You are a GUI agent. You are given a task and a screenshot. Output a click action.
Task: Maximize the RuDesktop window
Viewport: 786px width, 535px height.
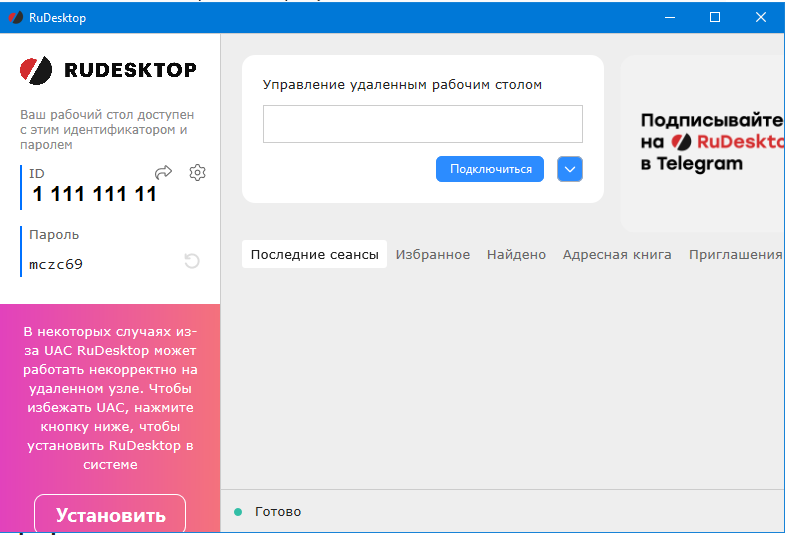coord(715,17)
